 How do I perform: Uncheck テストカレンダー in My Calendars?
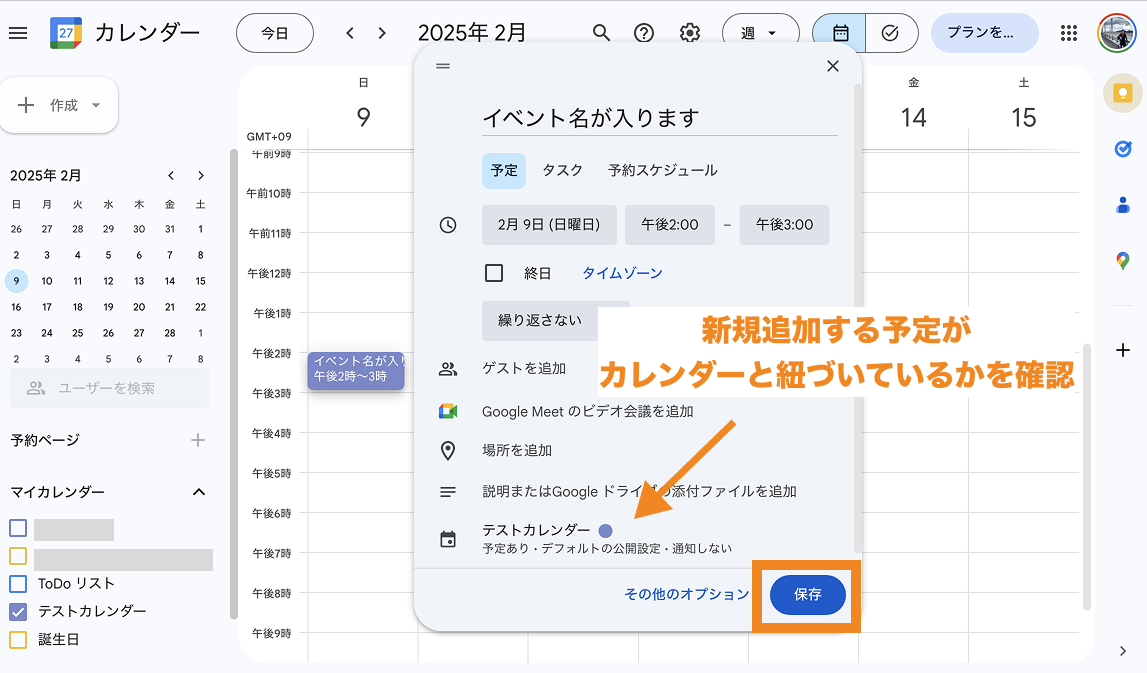[x=18, y=611]
